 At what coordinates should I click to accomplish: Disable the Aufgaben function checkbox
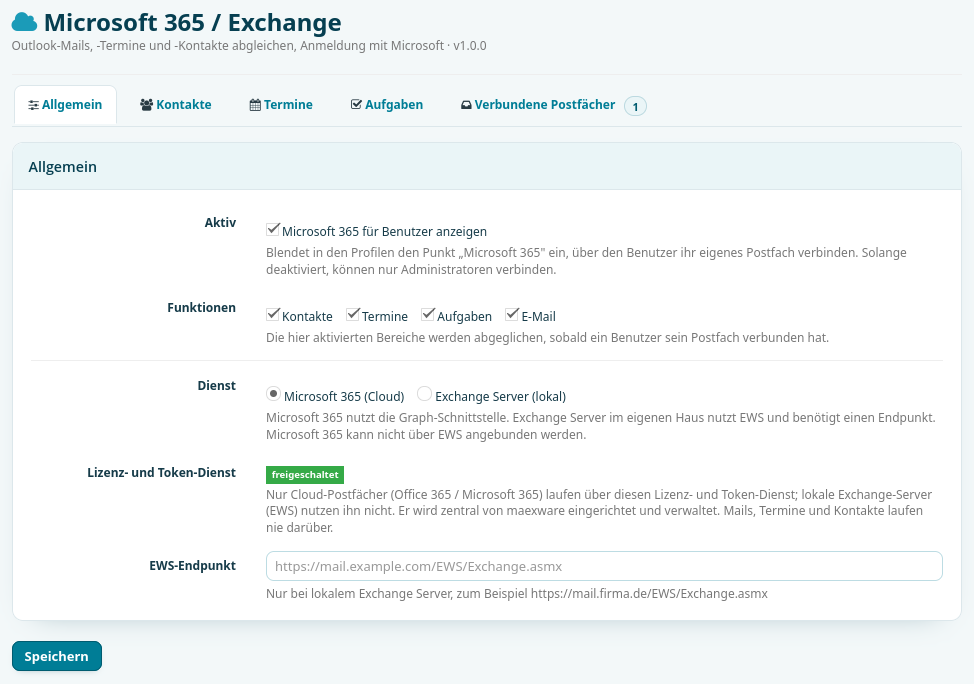(427, 314)
